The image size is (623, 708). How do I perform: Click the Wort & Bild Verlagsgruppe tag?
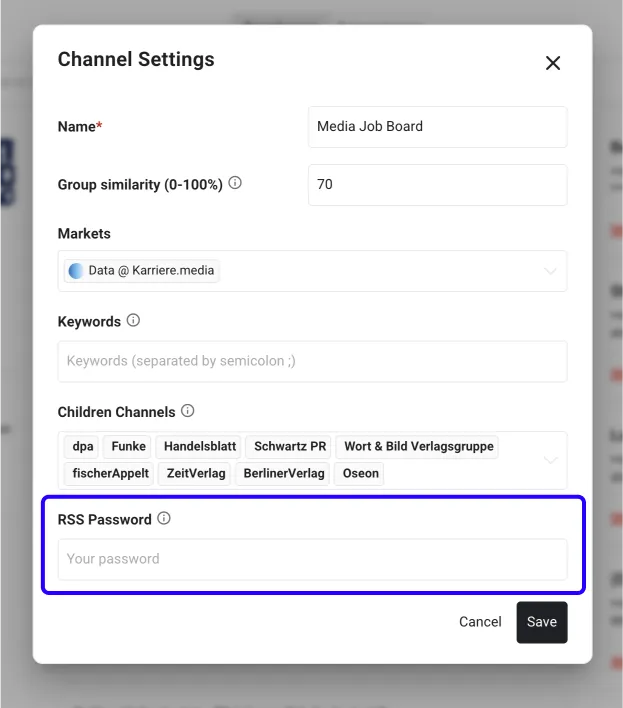[418, 446]
